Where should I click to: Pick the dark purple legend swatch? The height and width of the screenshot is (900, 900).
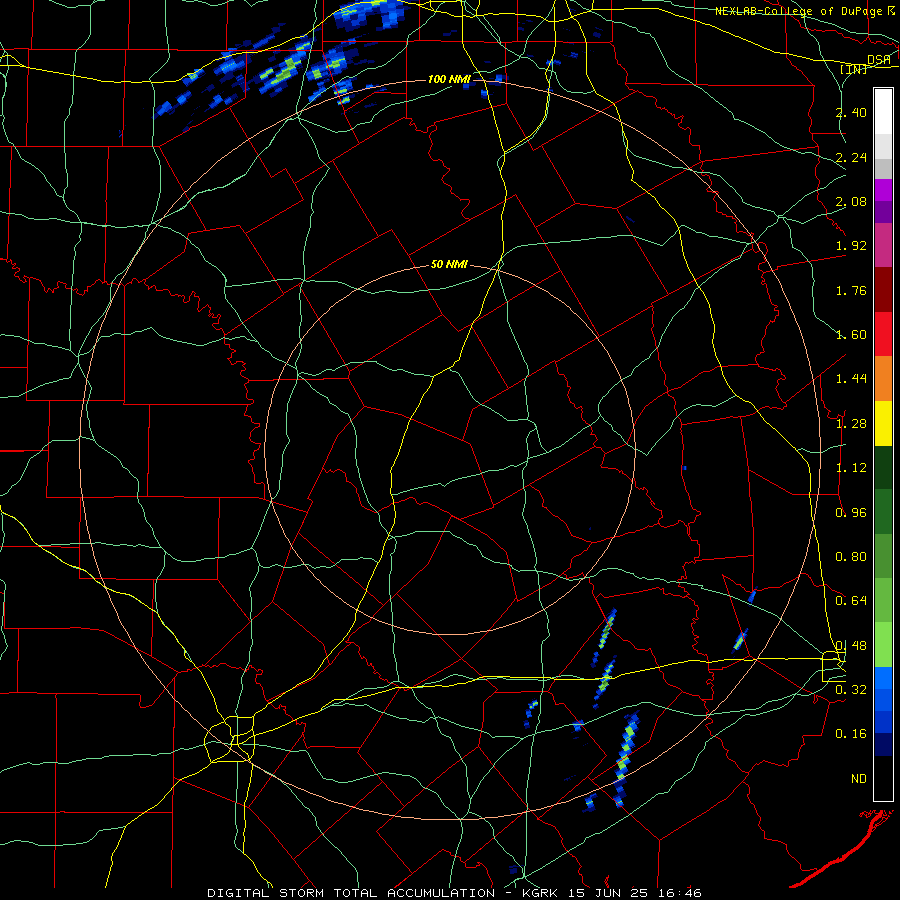click(x=883, y=212)
